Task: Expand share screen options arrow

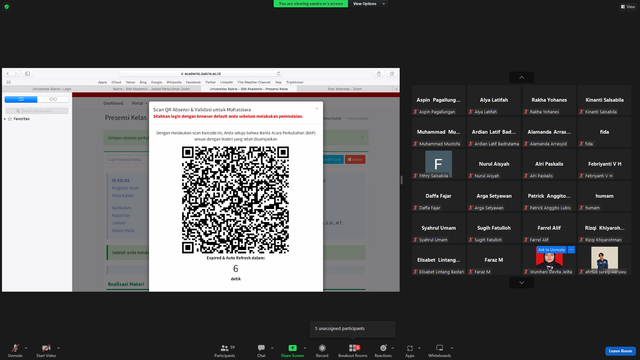Action: 305,348
